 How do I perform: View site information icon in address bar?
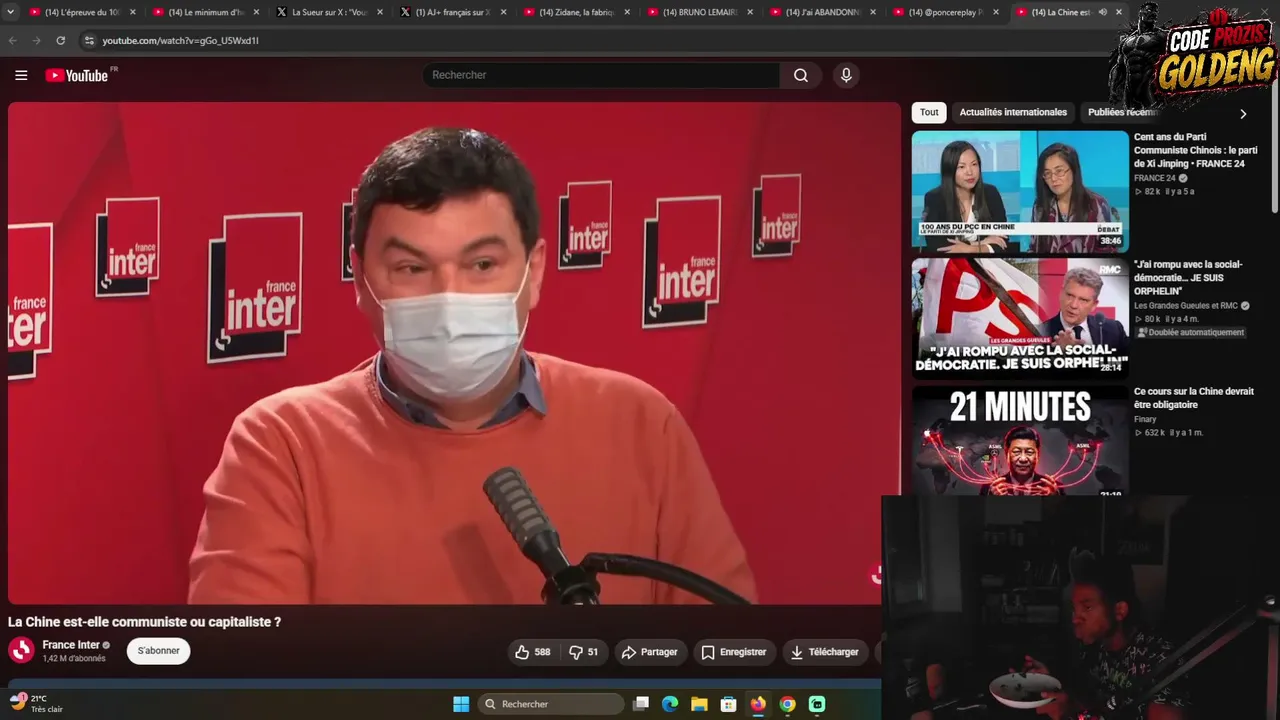pyautogui.click(x=89, y=40)
